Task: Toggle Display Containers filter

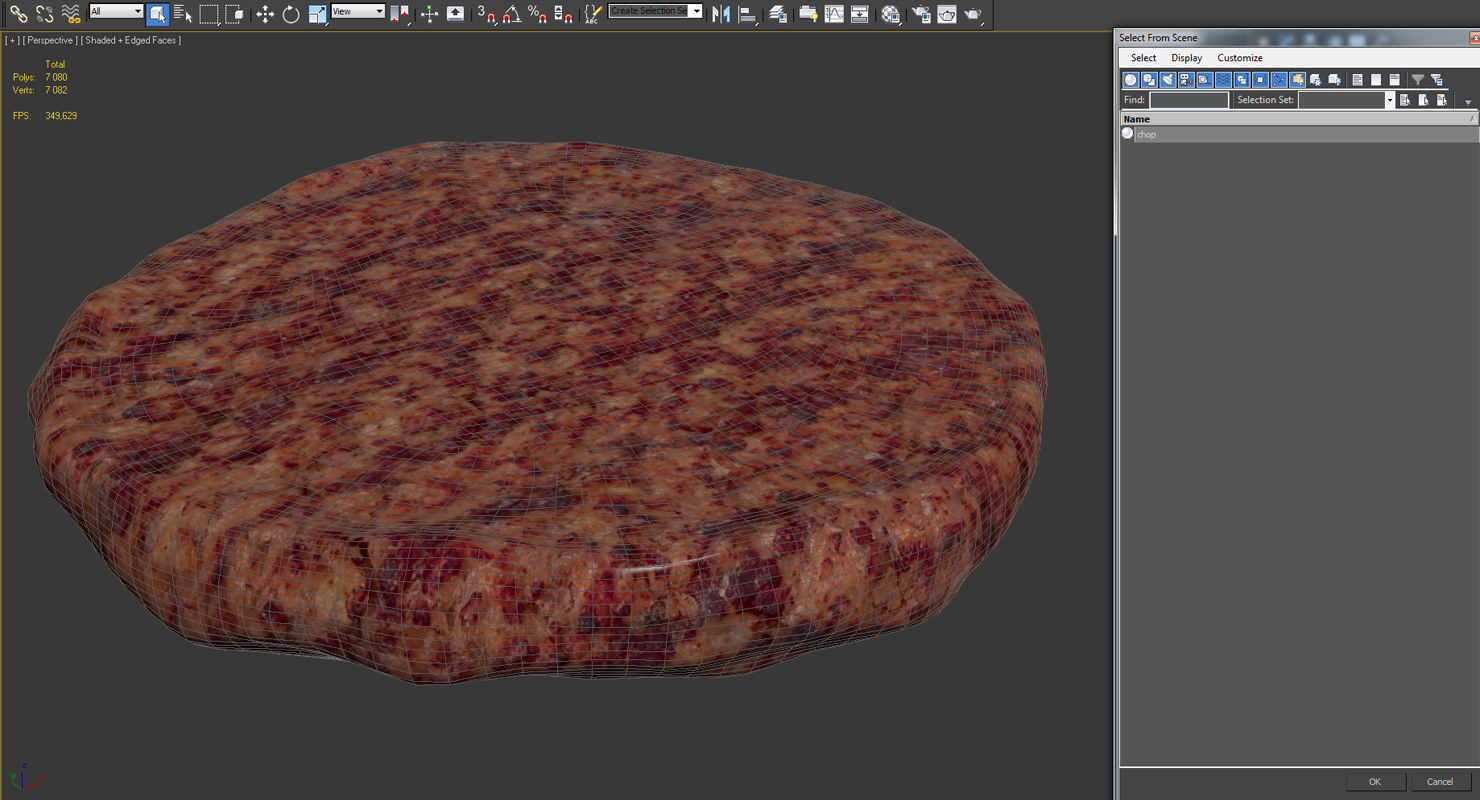Action: click(x=1297, y=80)
